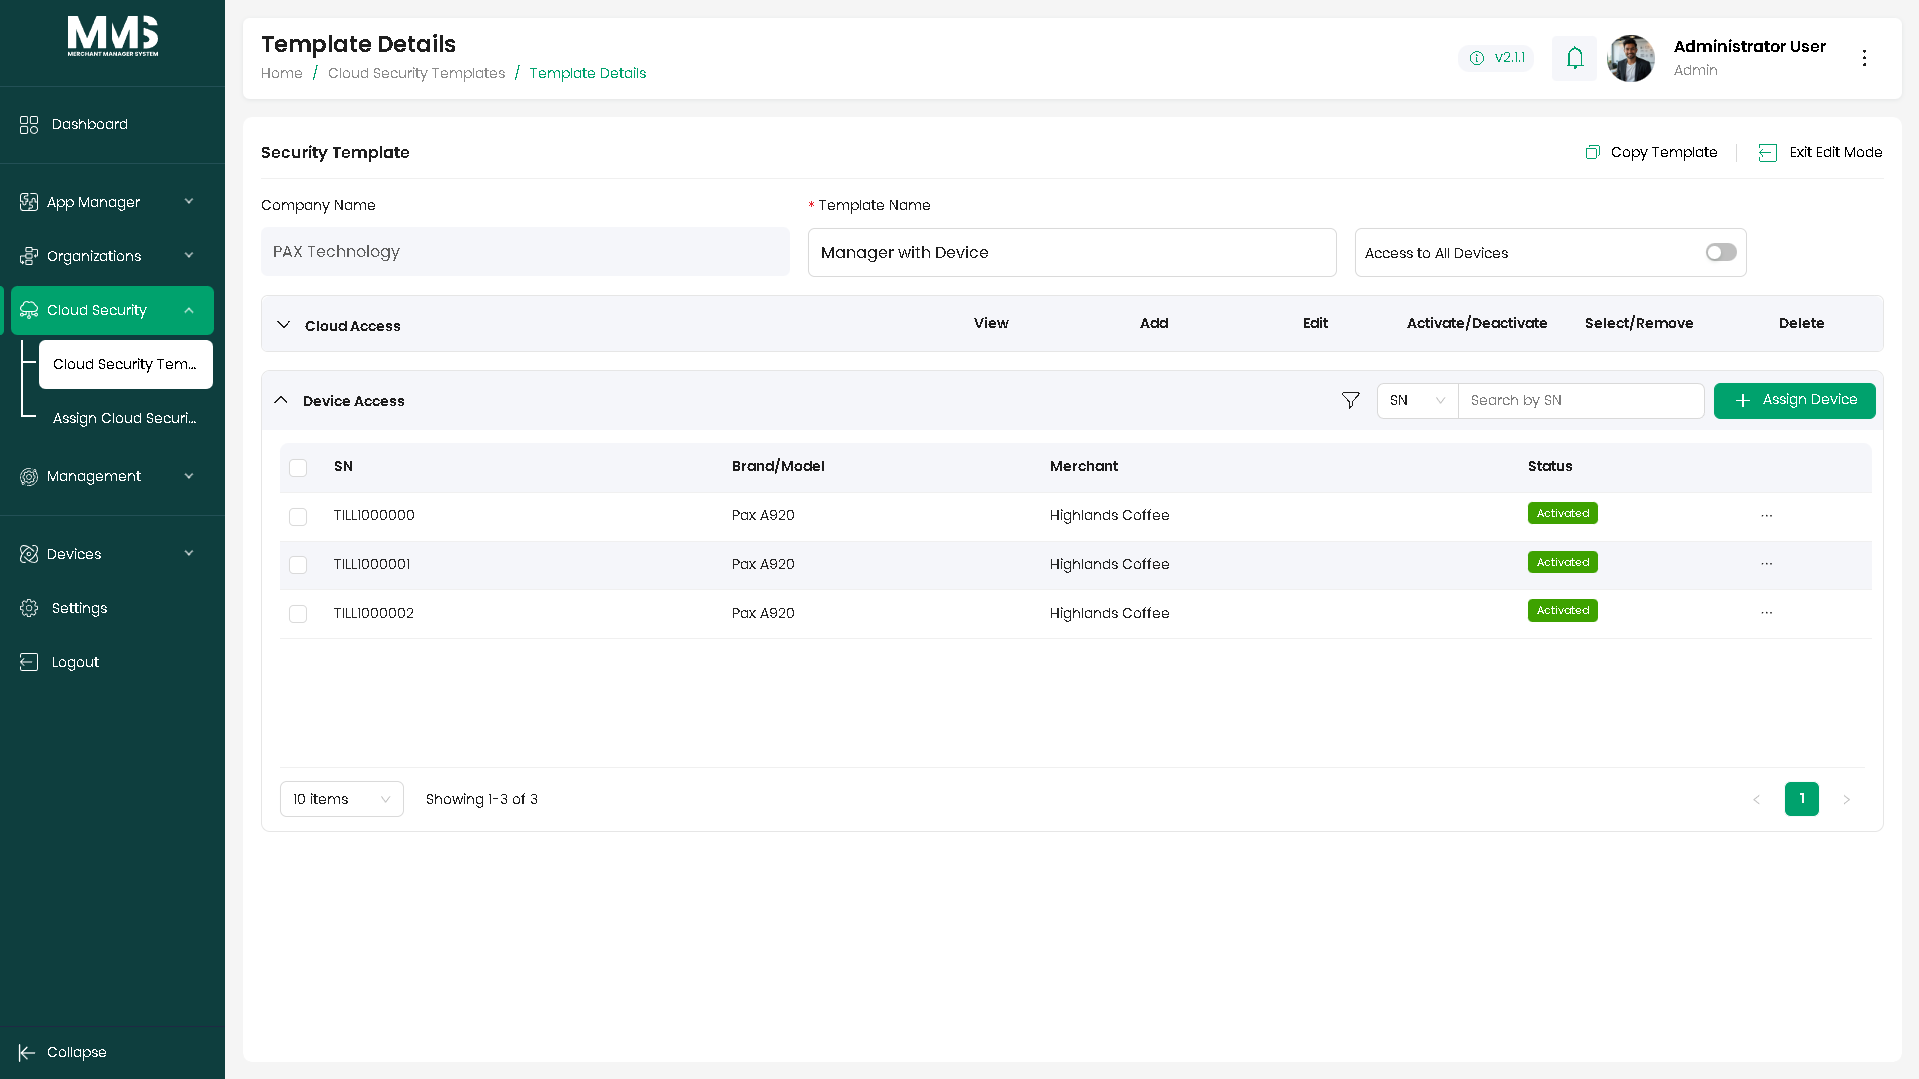Open the three-dot user menu
The image size is (1919, 1079).
pos(1864,58)
